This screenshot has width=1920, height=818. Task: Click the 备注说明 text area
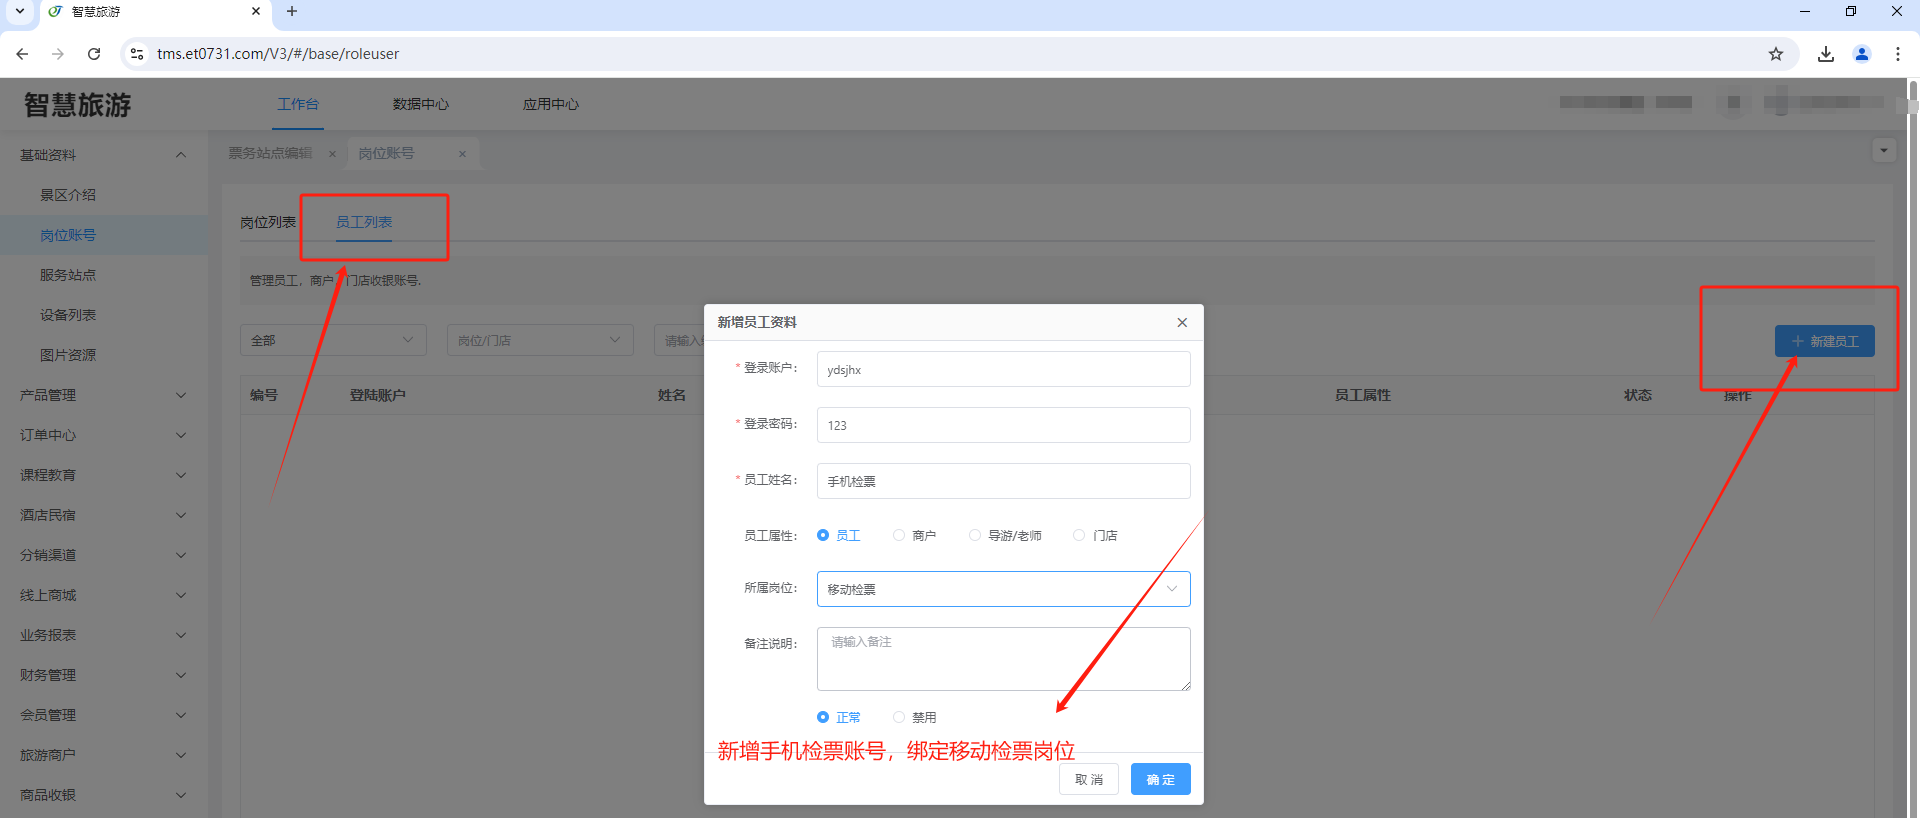click(x=1003, y=659)
